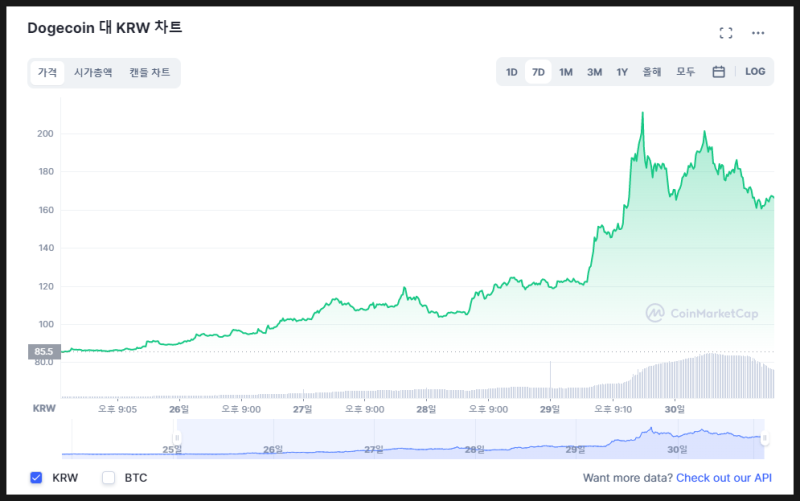Open the three-dot more options menu
Screen dimensions: 800x501
tap(758, 33)
